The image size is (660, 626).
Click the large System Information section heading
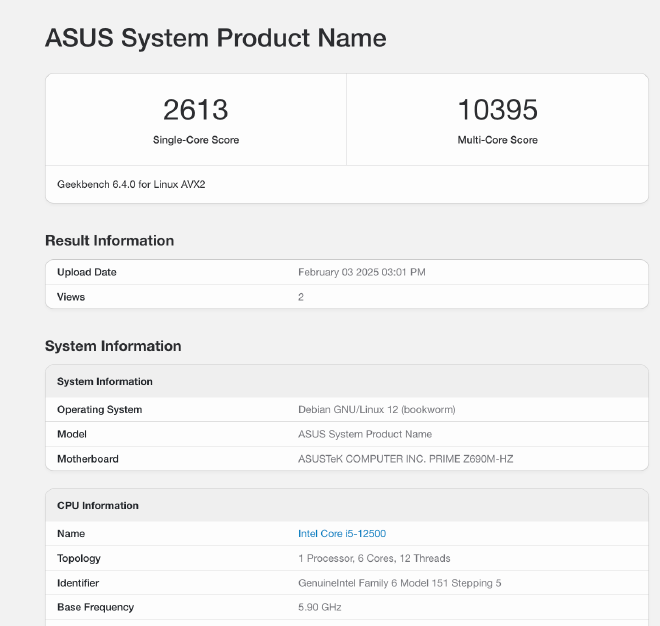pyautogui.click(x=113, y=346)
